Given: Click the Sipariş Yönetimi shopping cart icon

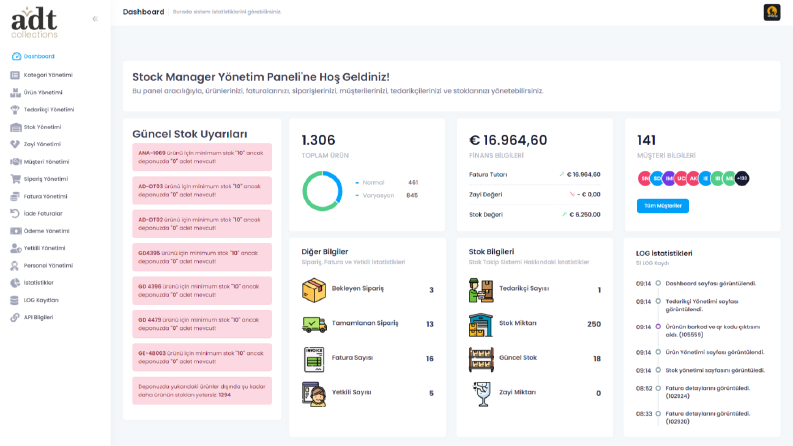Looking at the screenshot, I should [15, 179].
